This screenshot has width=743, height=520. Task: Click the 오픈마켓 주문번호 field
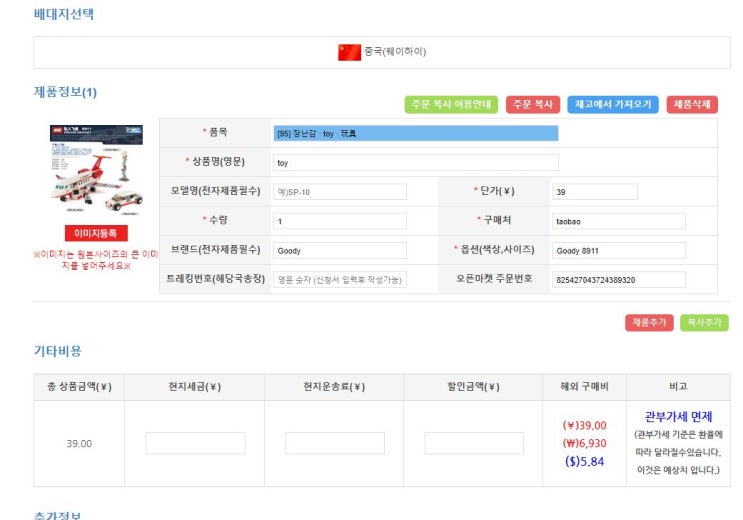(618, 280)
